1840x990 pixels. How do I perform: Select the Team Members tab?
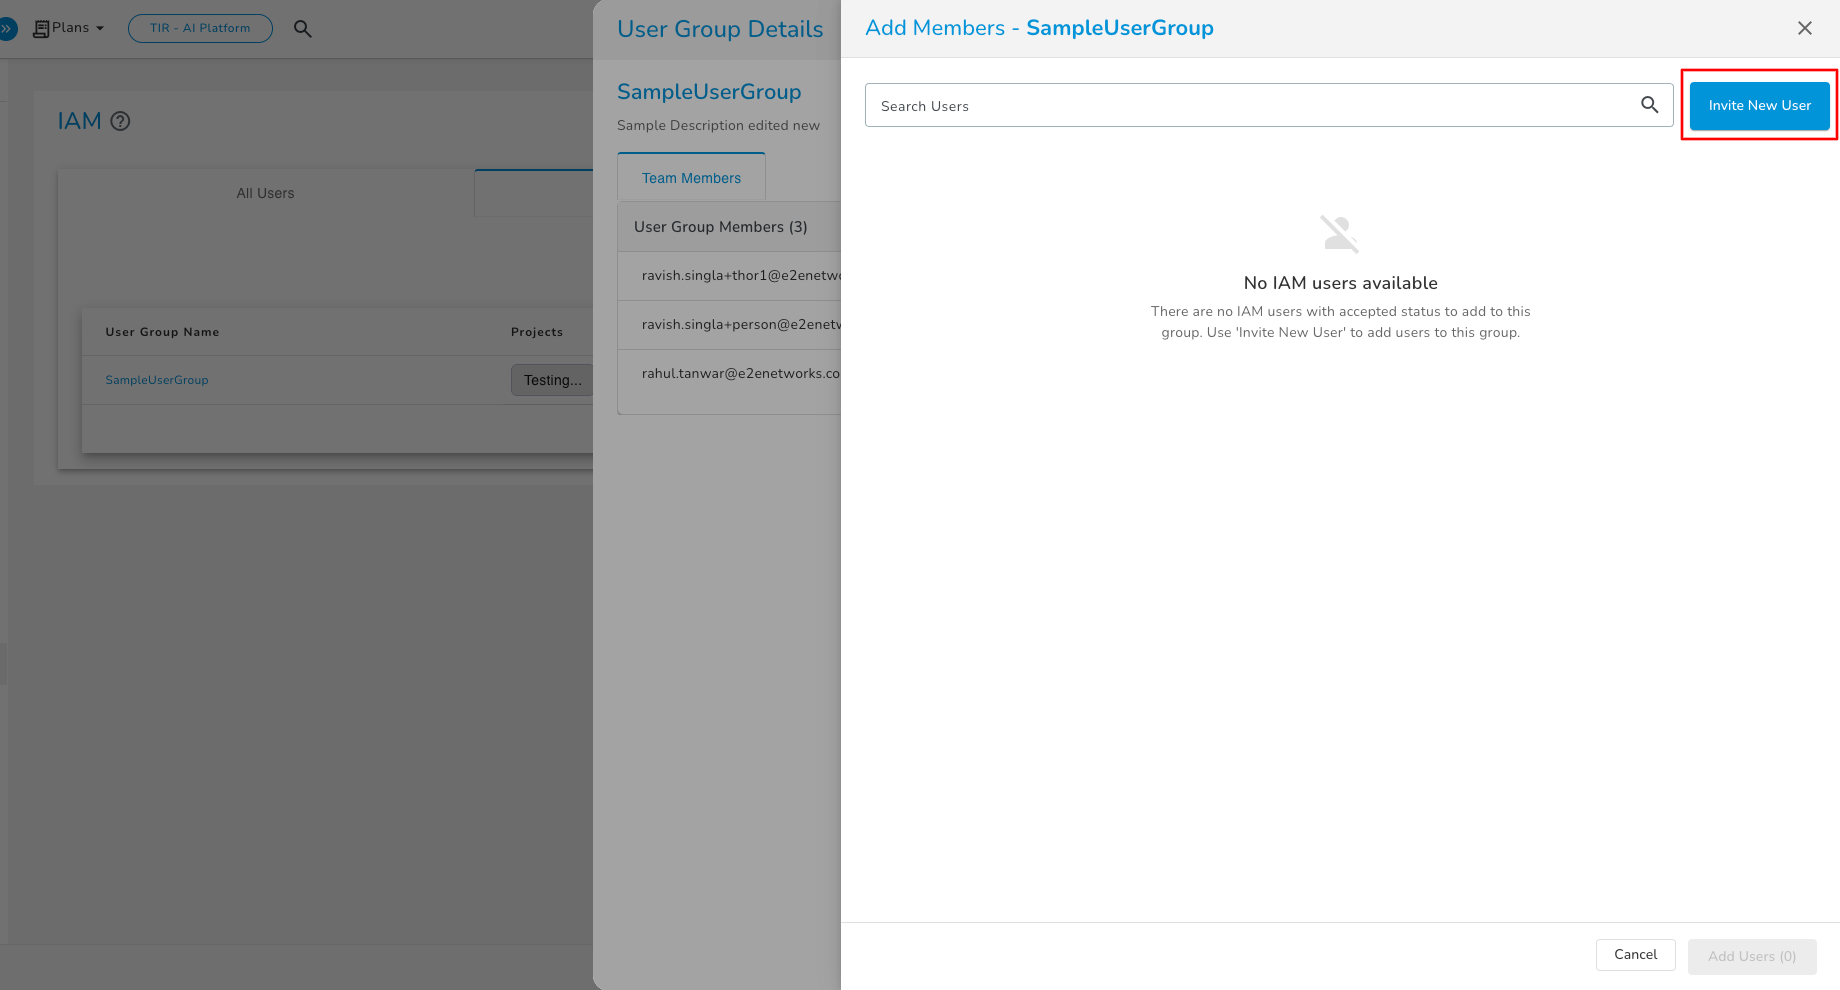coord(691,178)
